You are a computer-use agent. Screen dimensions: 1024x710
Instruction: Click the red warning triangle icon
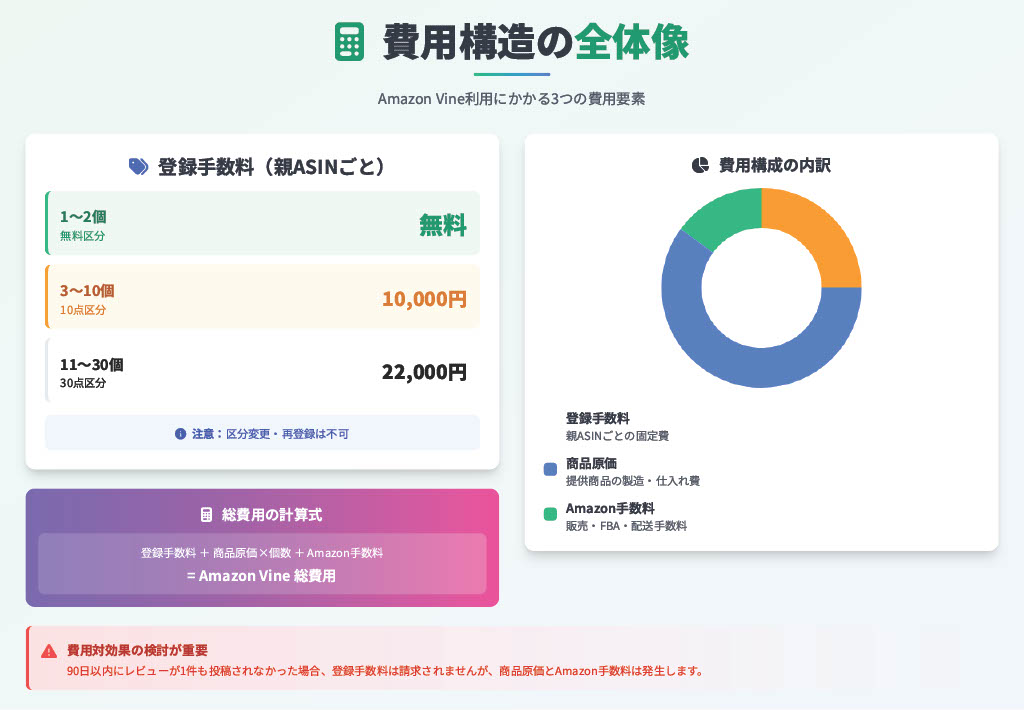[49, 651]
